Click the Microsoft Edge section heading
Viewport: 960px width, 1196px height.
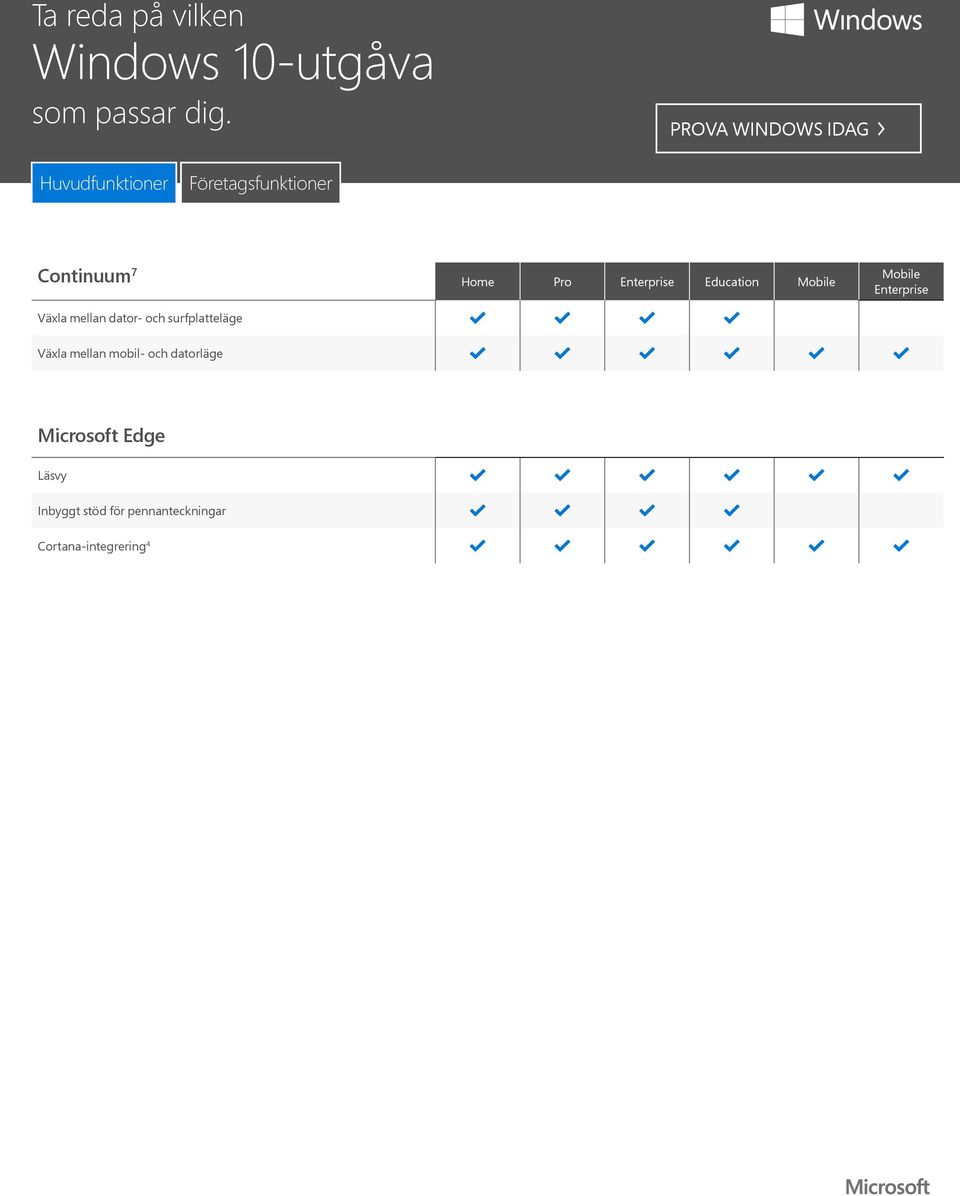point(101,436)
